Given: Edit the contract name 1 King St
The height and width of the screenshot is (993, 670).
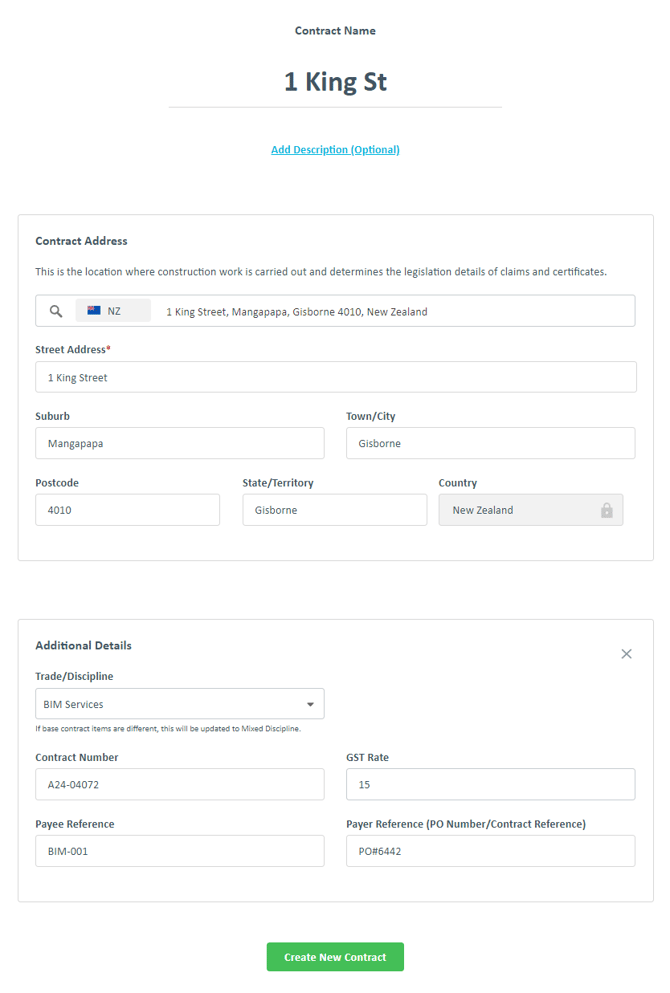Looking at the screenshot, I should pyautogui.click(x=335, y=81).
